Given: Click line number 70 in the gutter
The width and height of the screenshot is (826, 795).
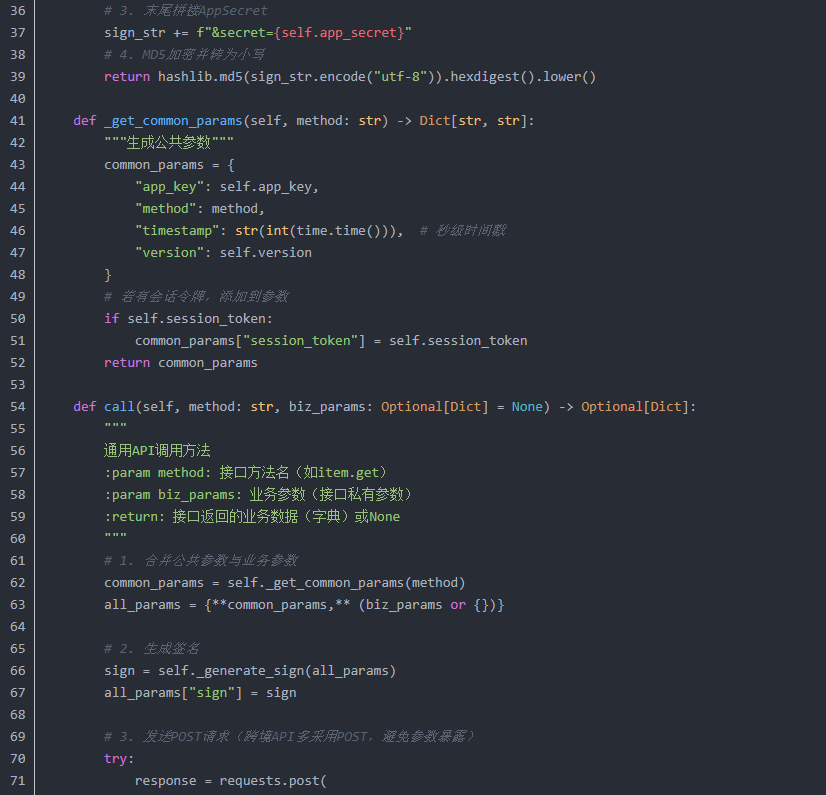Looking at the screenshot, I should [16, 759].
